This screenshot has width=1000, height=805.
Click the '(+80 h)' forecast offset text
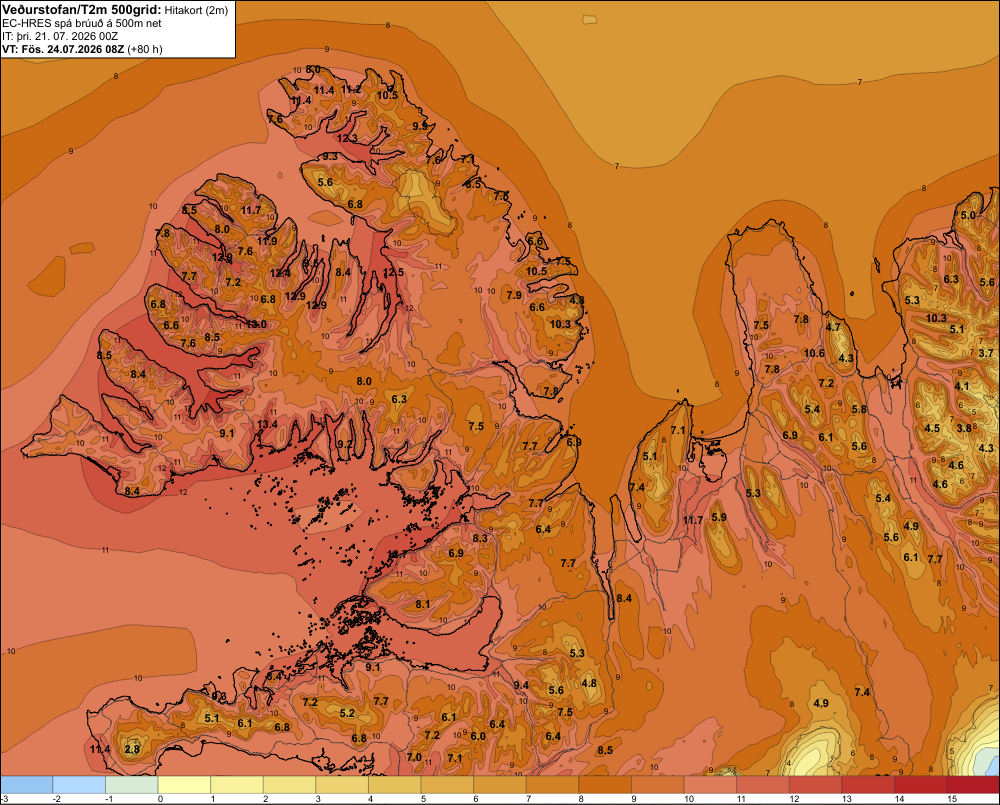(x=145, y=49)
